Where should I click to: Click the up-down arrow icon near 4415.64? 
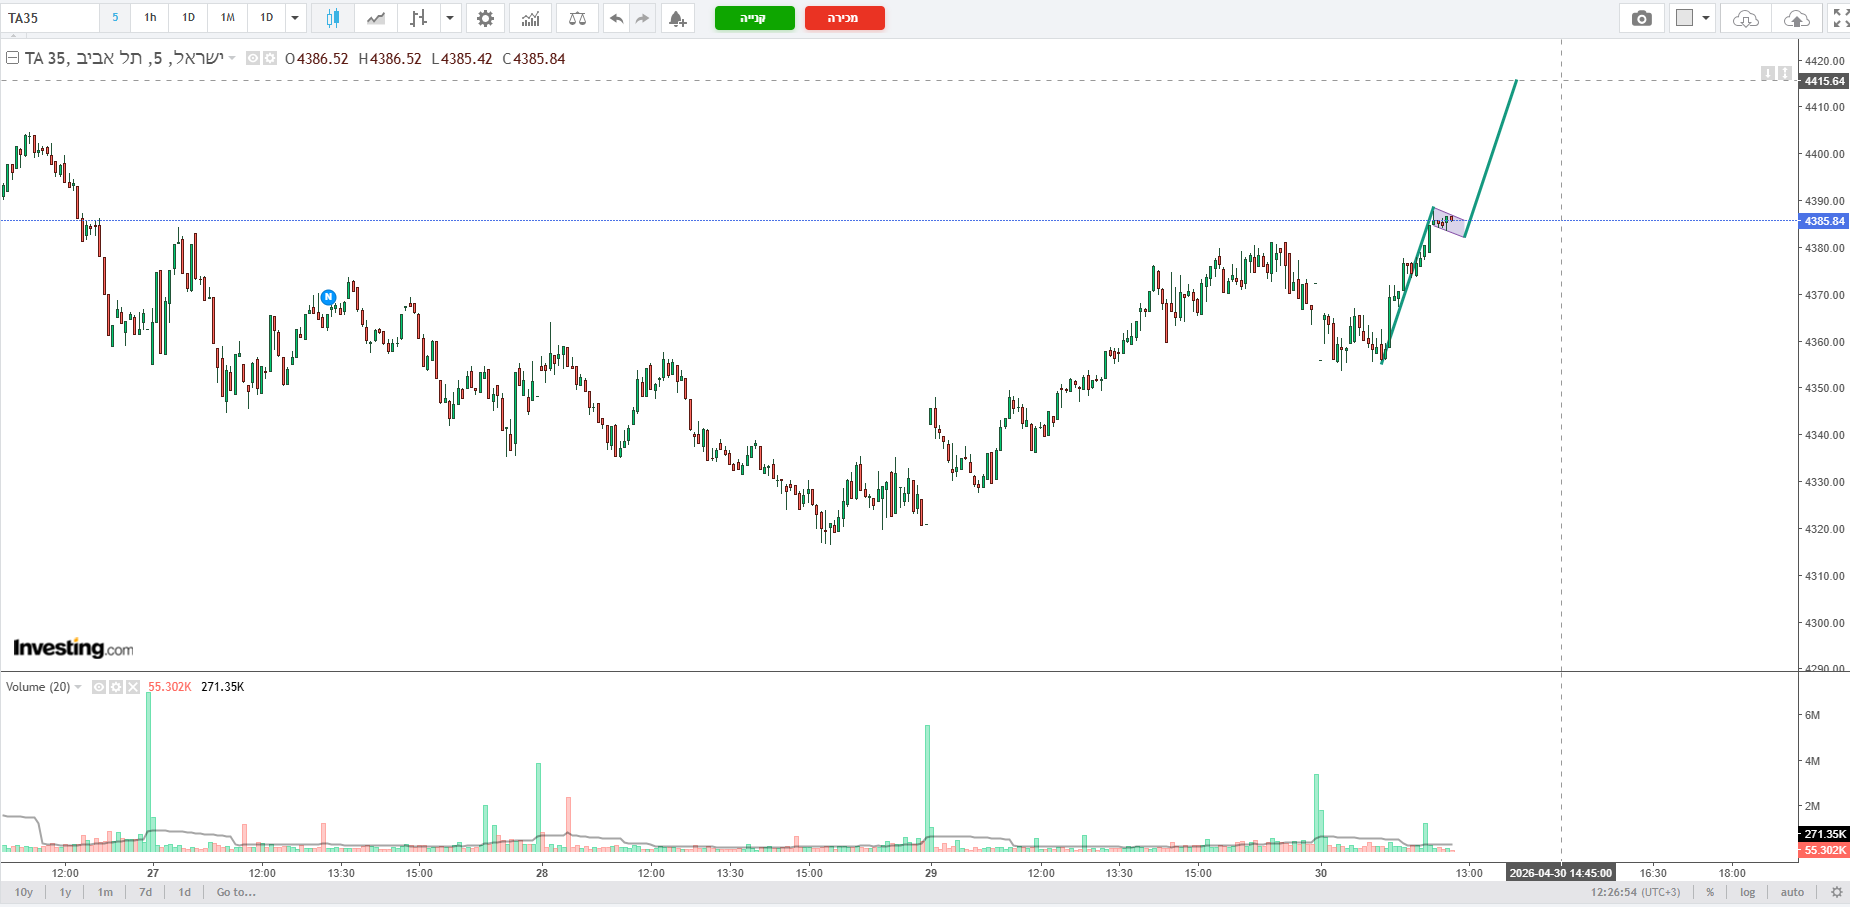[1783, 73]
